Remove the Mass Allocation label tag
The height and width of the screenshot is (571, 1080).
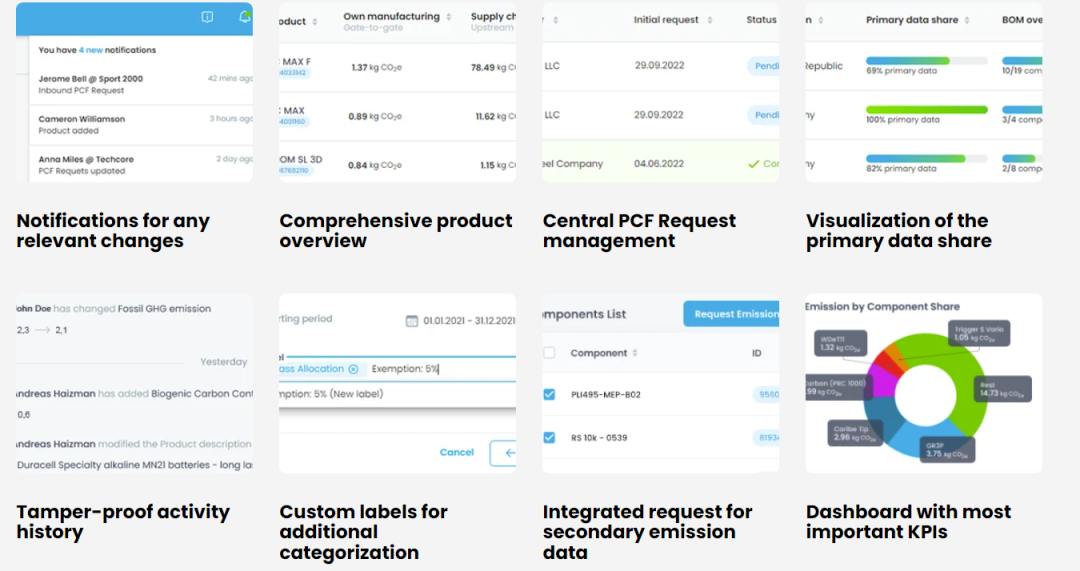pyautogui.click(x=353, y=369)
